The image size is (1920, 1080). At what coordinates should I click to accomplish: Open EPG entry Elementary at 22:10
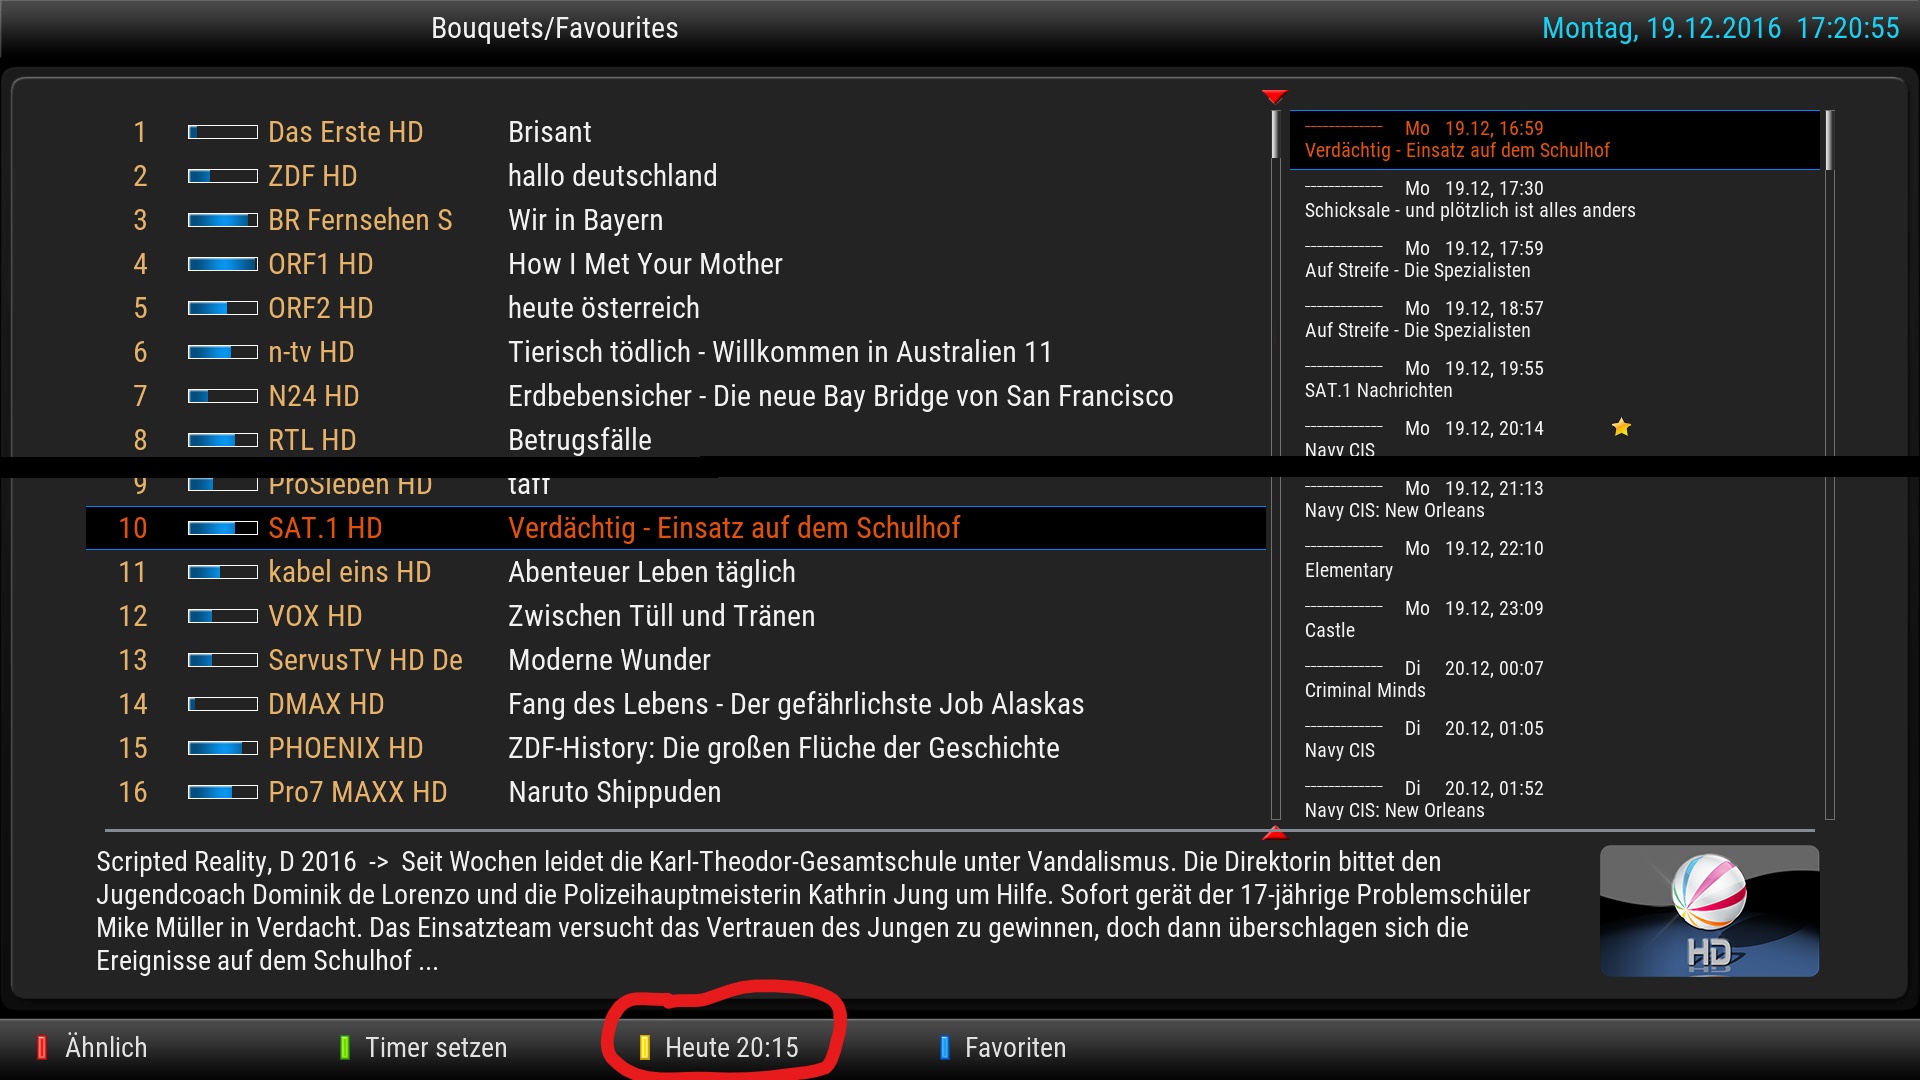click(1424, 560)
